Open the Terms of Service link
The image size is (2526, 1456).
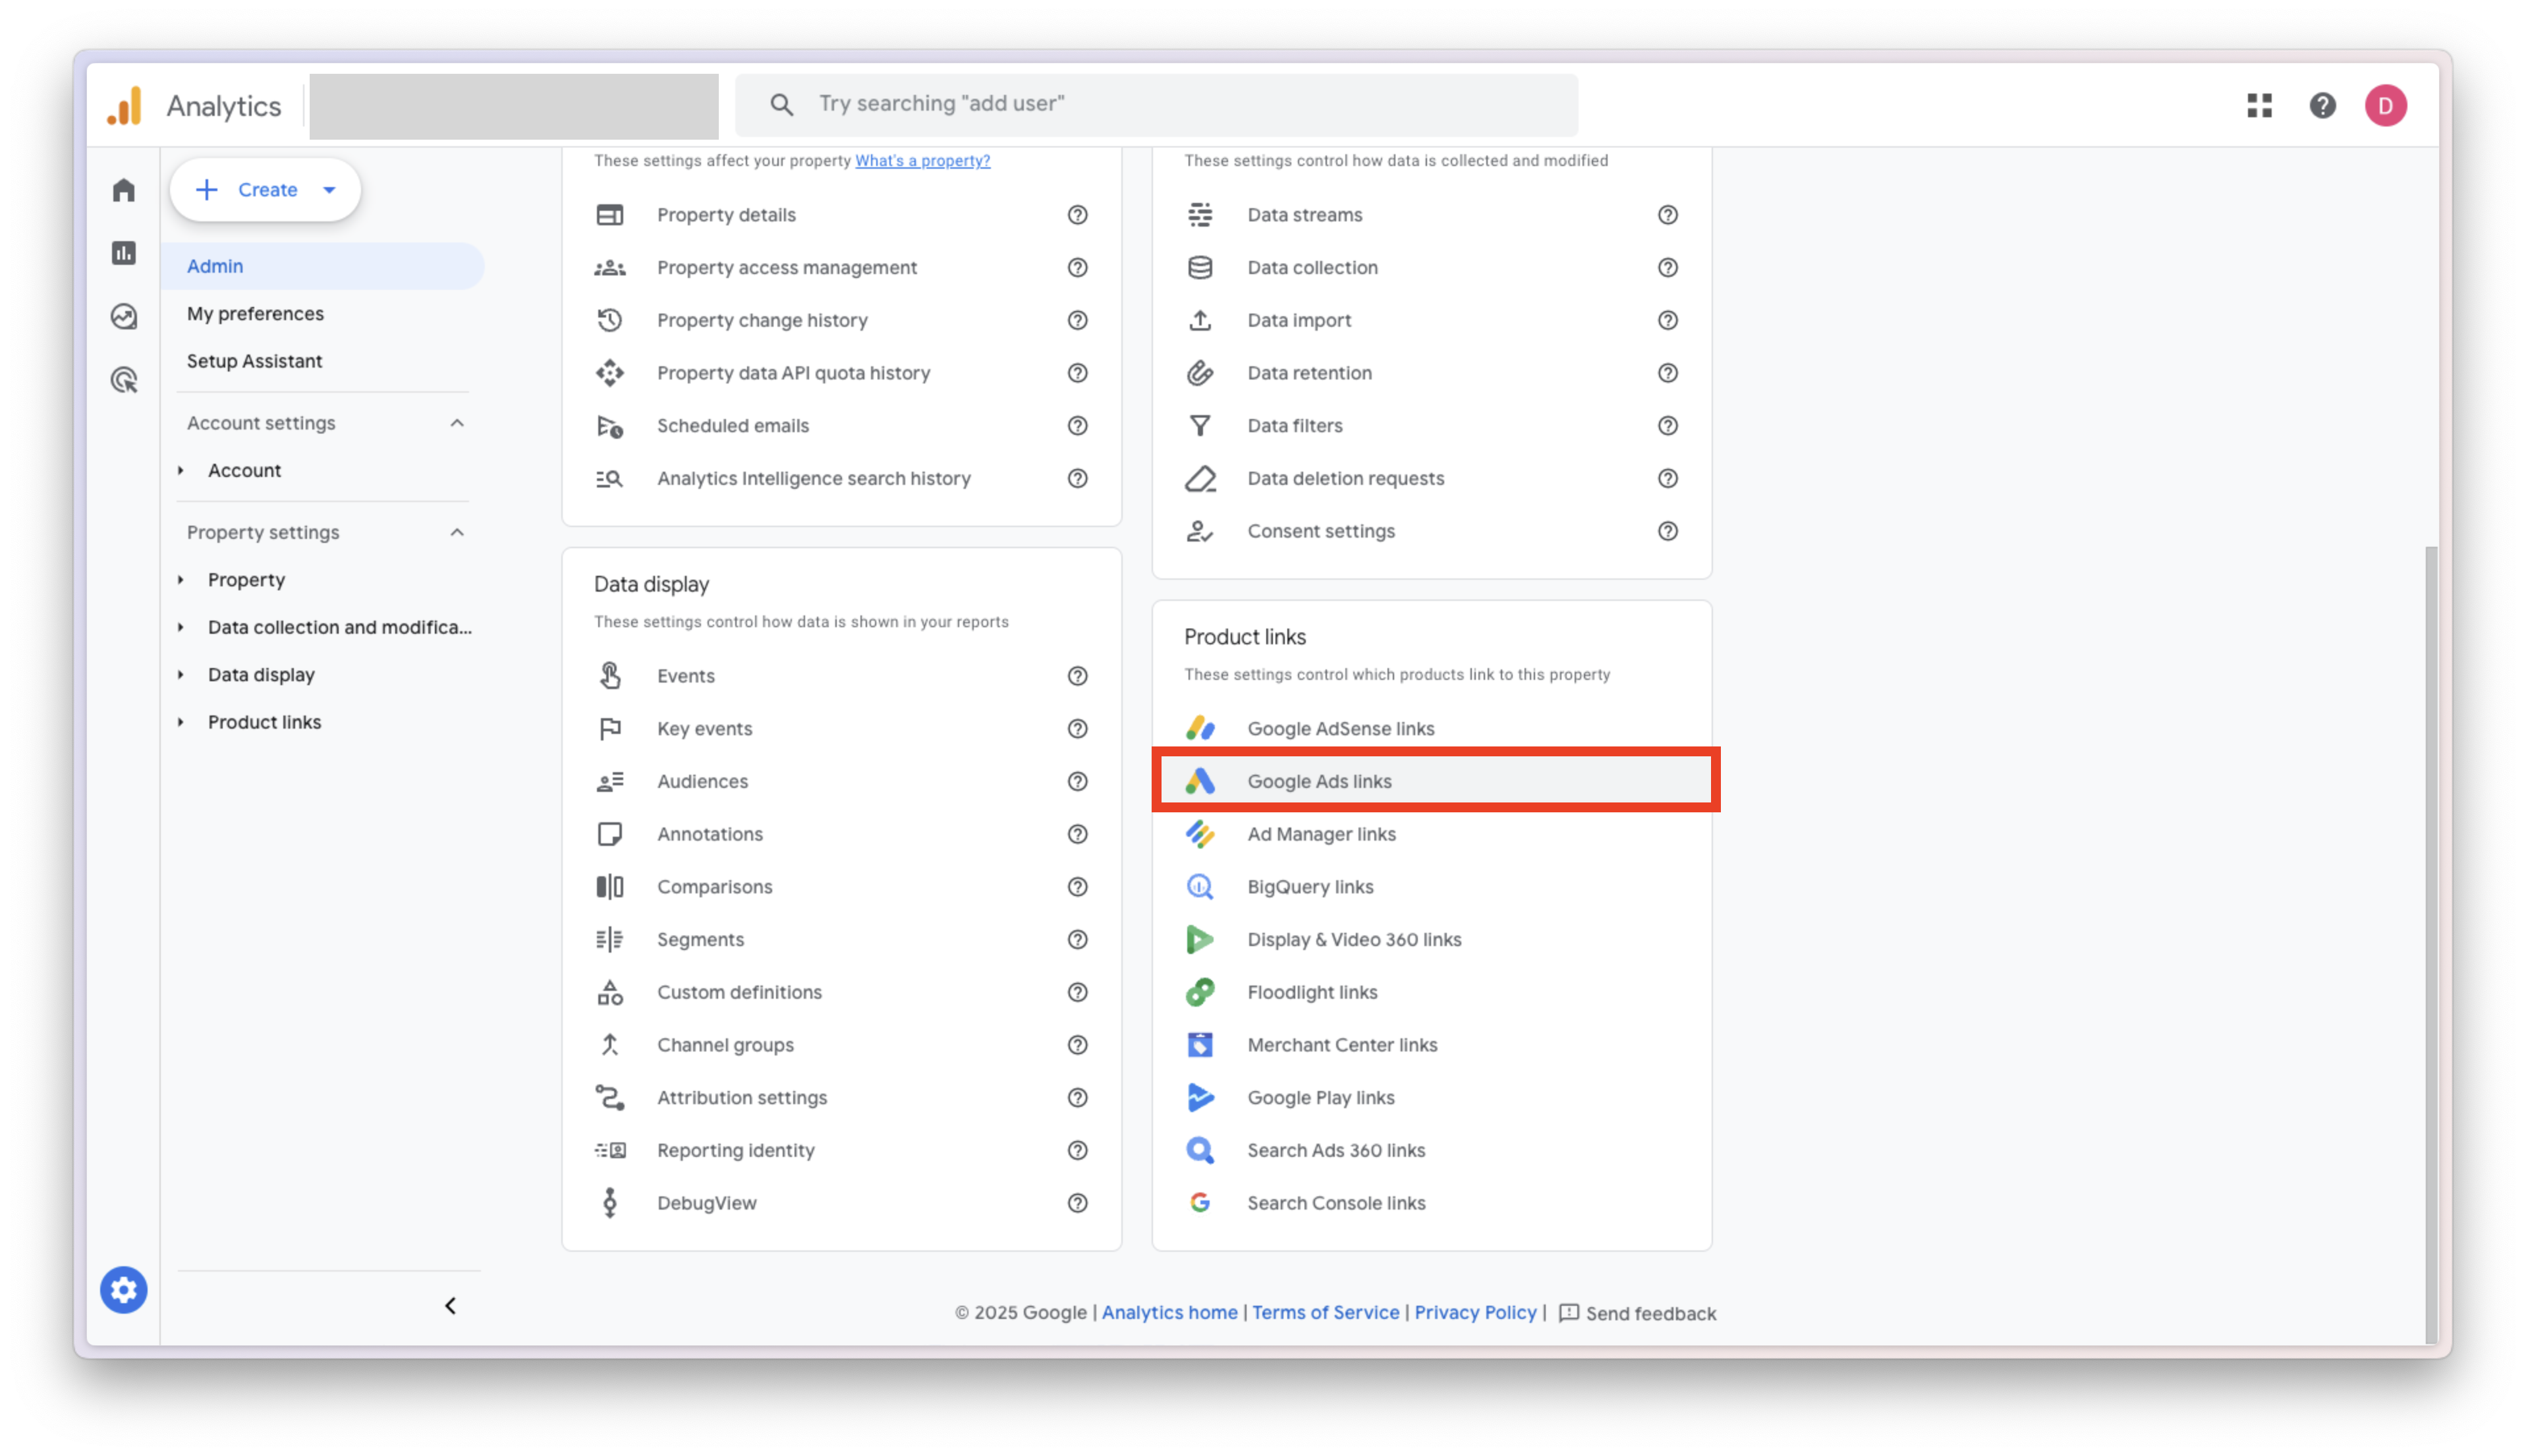click(1325, 1312)
